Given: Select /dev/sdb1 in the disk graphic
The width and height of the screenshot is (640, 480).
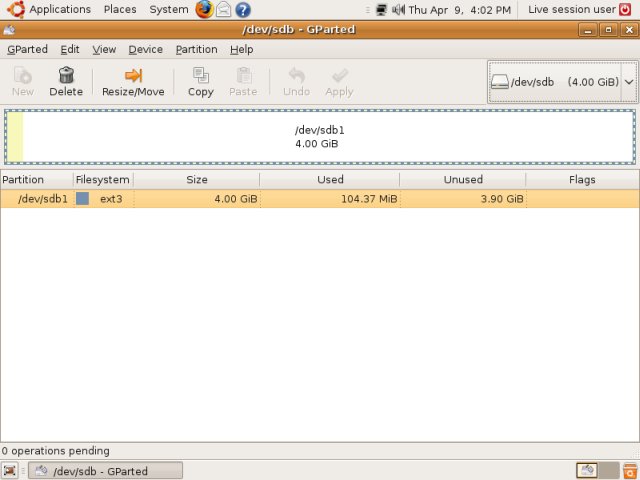Looking at the screenshot, I should coord(320,137).
